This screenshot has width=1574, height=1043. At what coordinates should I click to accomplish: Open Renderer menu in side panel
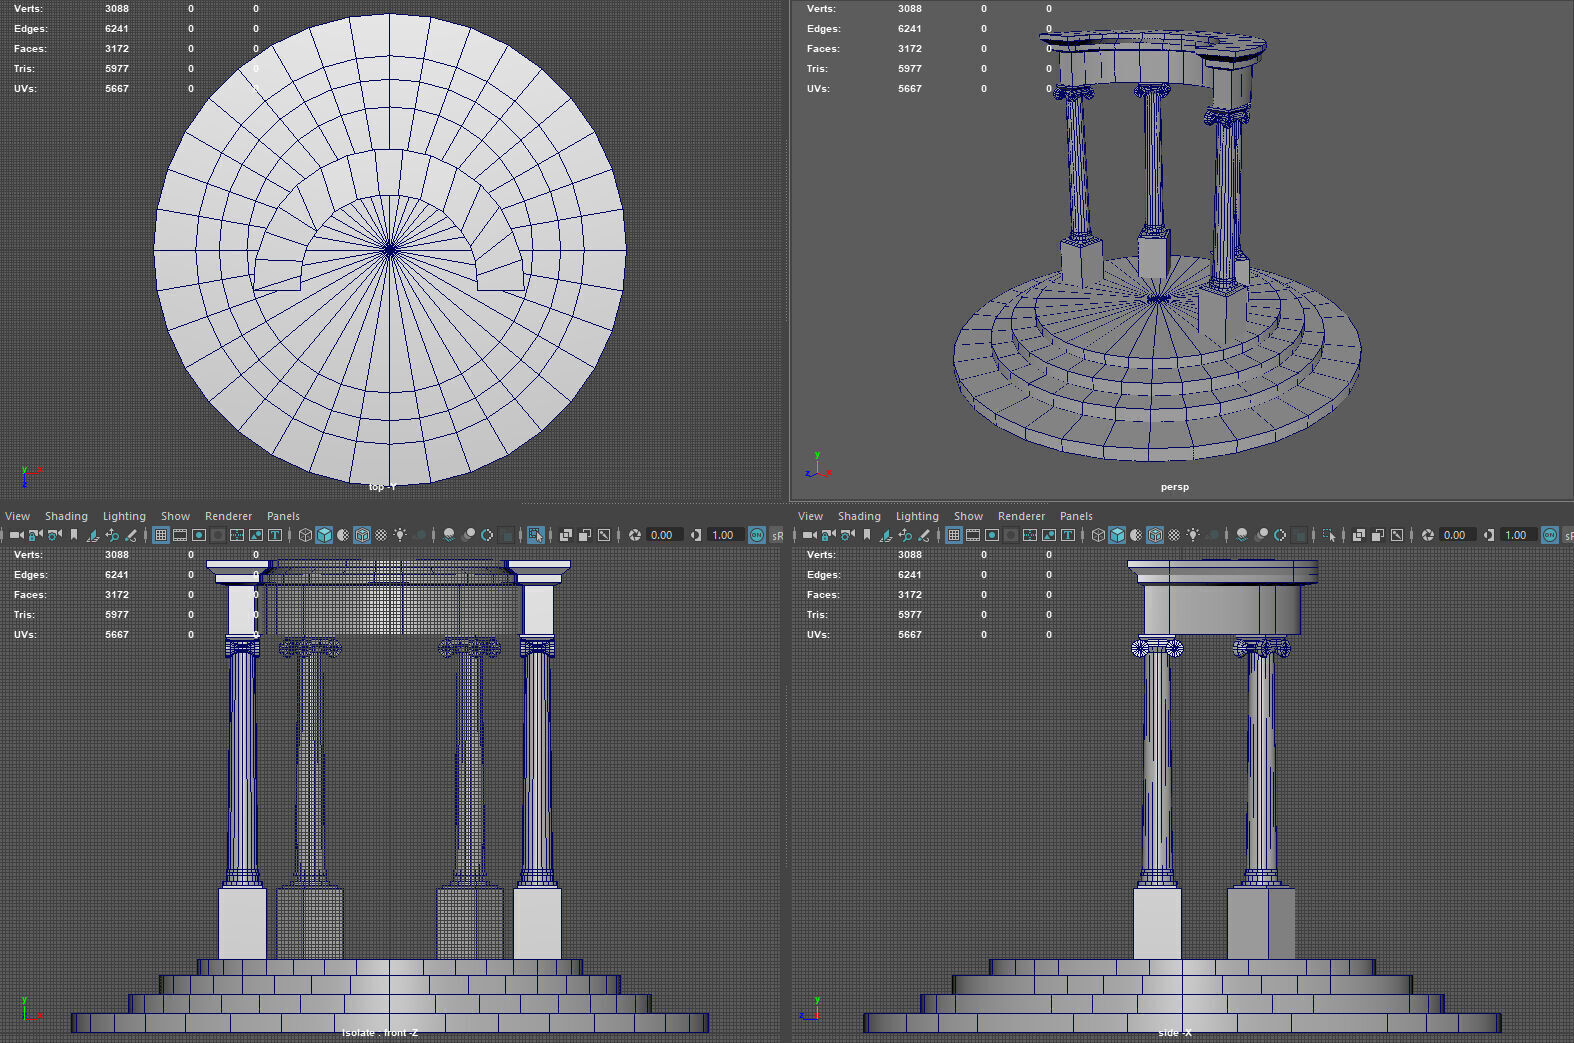[1021, 516]
